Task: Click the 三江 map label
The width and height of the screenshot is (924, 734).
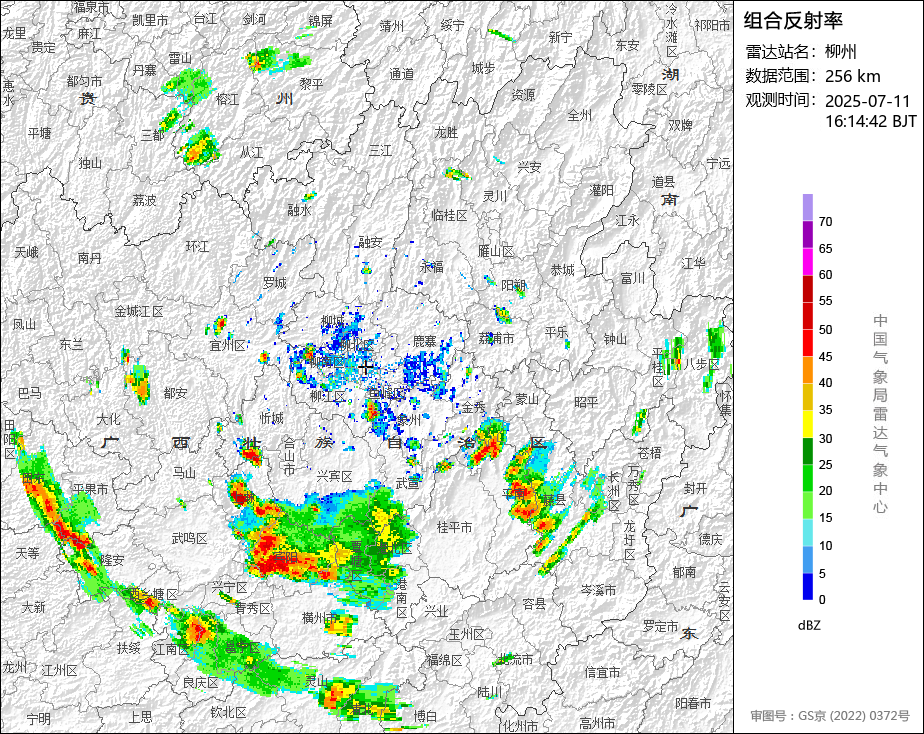Action: [380, 151]
